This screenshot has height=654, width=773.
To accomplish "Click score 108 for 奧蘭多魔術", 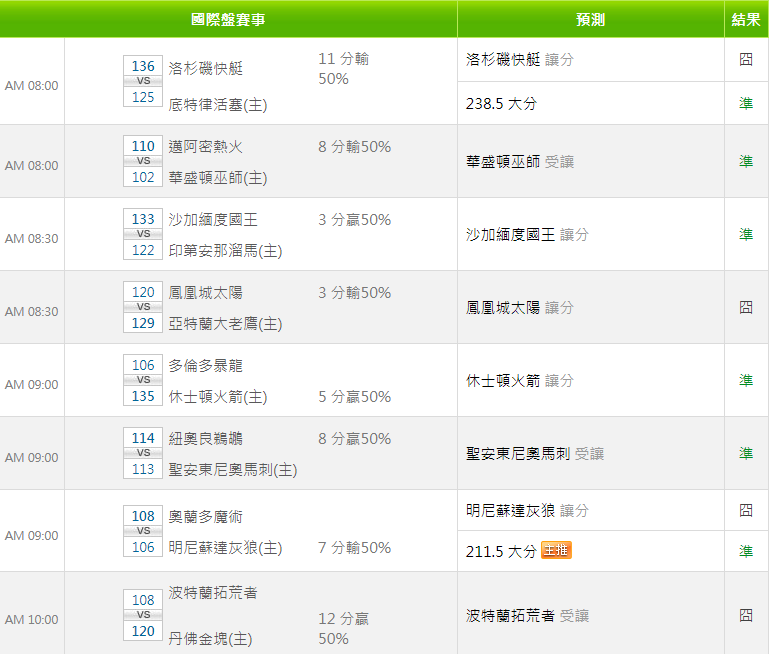I will point(143,516).
